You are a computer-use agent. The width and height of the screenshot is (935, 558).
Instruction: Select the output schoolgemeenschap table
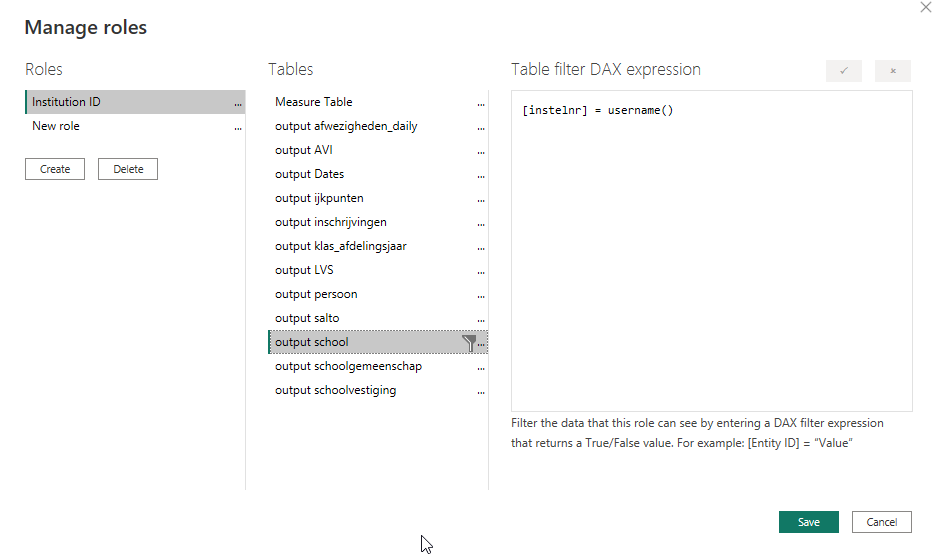click(x=378, y=366)
